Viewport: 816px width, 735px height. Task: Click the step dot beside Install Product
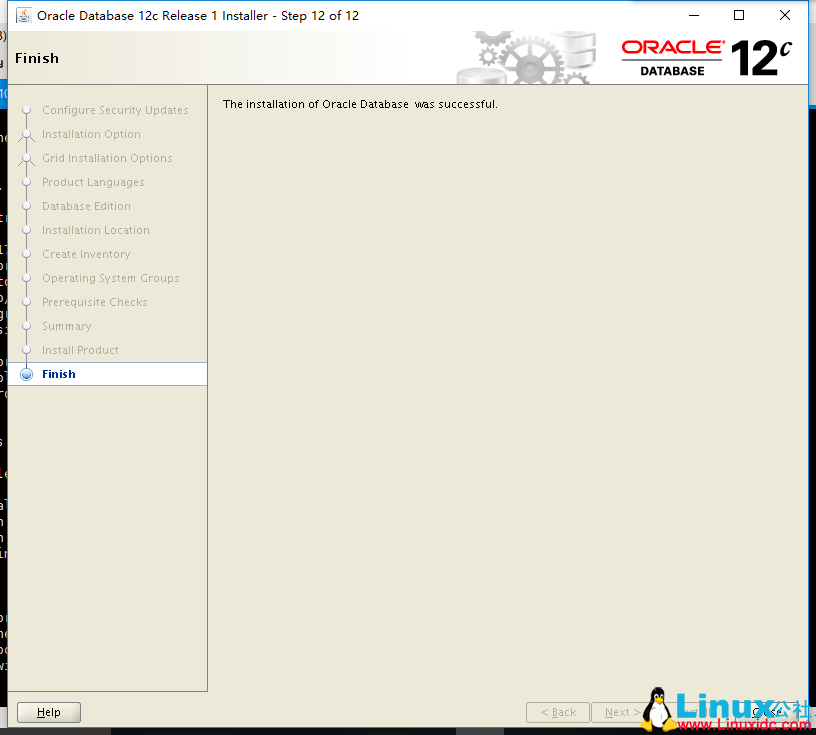coord(27,350)
